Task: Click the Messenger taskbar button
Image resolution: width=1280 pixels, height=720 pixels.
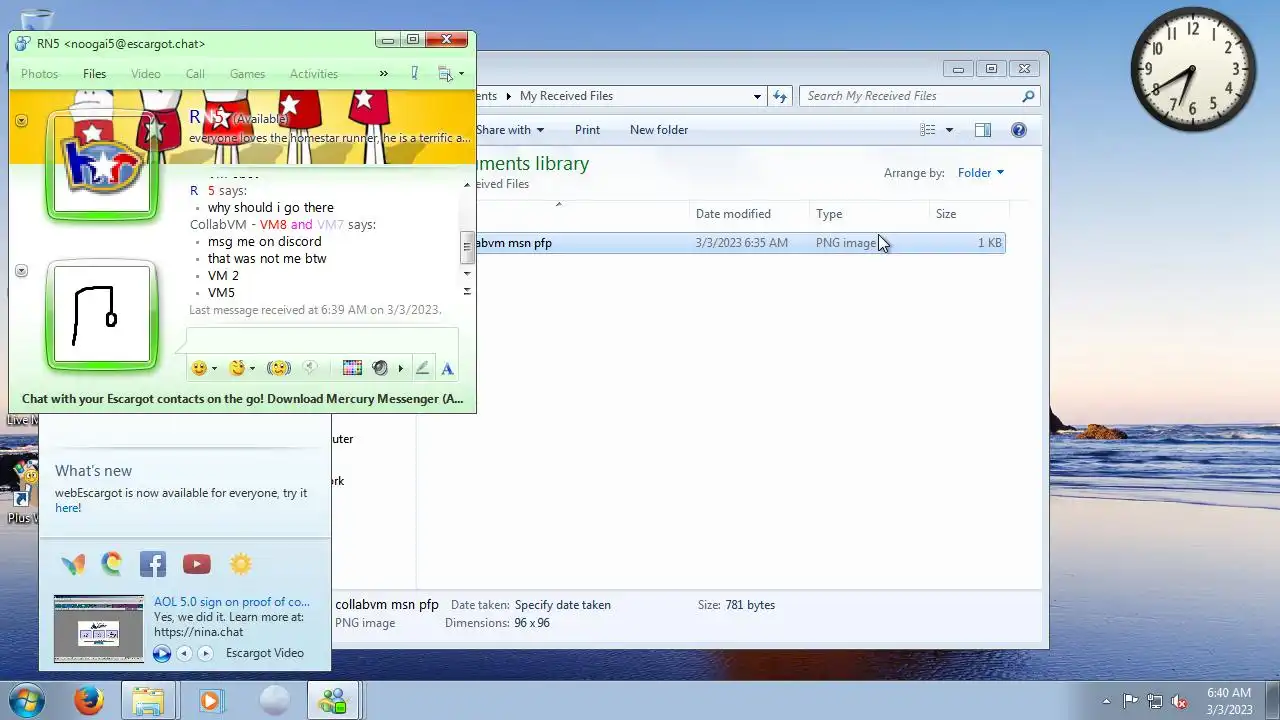Action: pyautogui.click(x=333, y=701)
